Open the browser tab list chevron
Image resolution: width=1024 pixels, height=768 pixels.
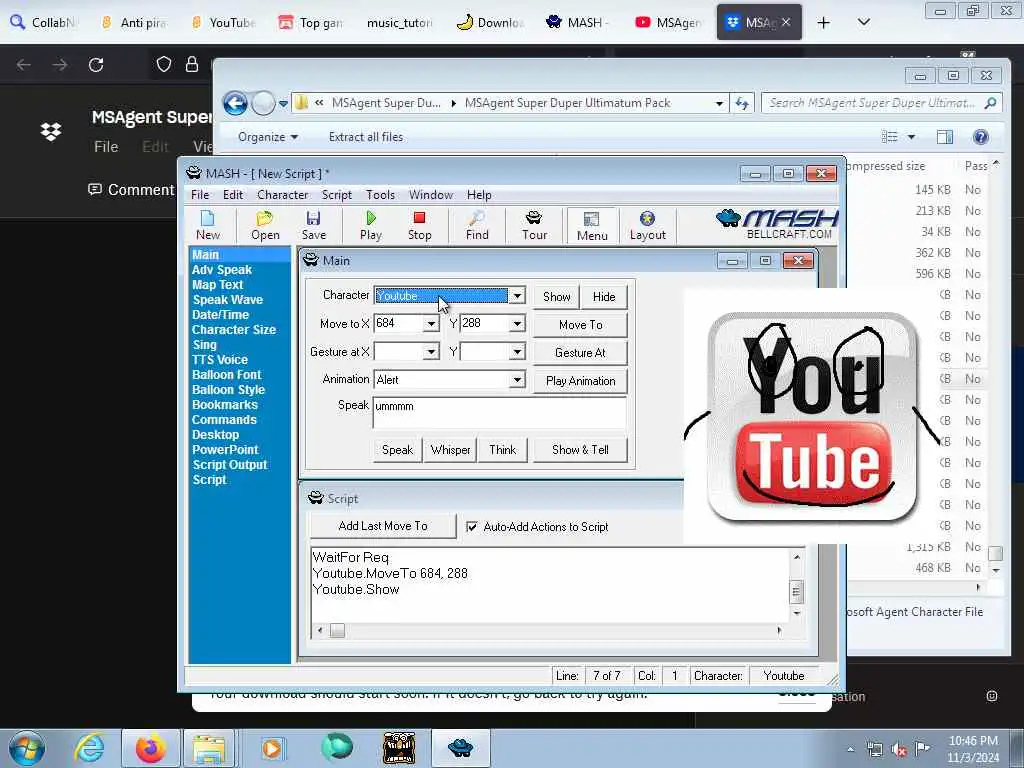pyautogui.click(x=863, y=23)
